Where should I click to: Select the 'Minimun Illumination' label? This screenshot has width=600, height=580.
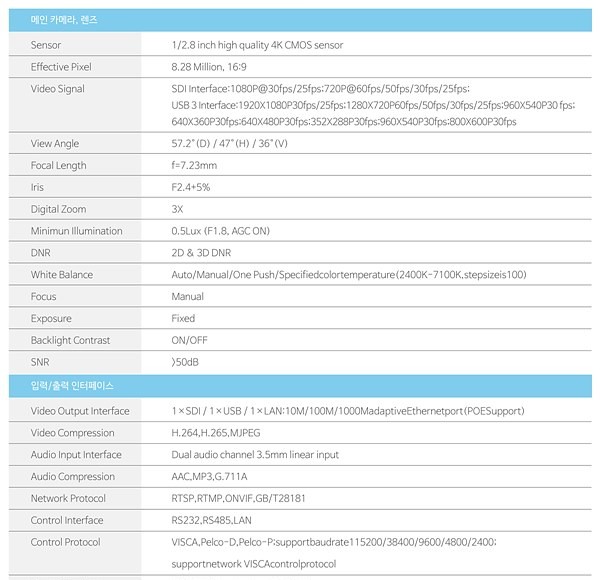click(77, 231)
